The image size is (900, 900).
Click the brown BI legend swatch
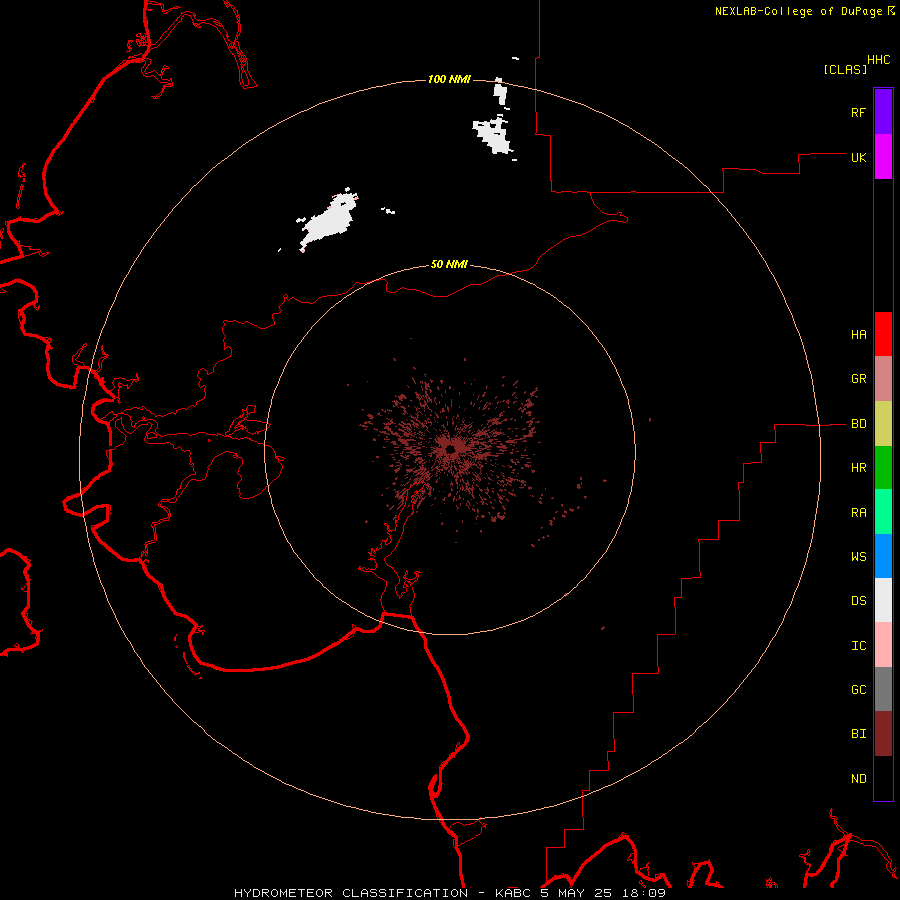click(883, 734)
